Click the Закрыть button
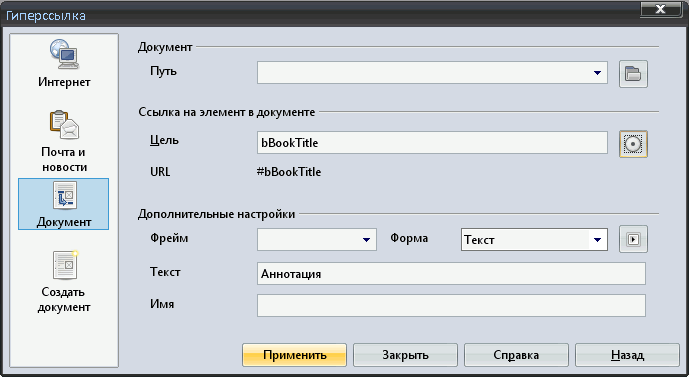The width and height of the screenshot is (689, 377). pyautogui.click(x=405, y=355)
